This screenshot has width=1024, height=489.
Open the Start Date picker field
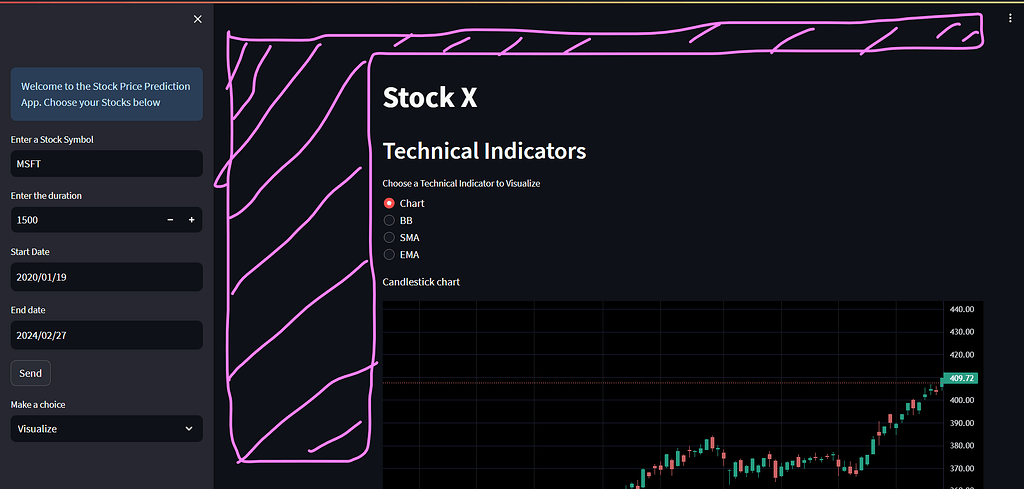click(106, 277)
